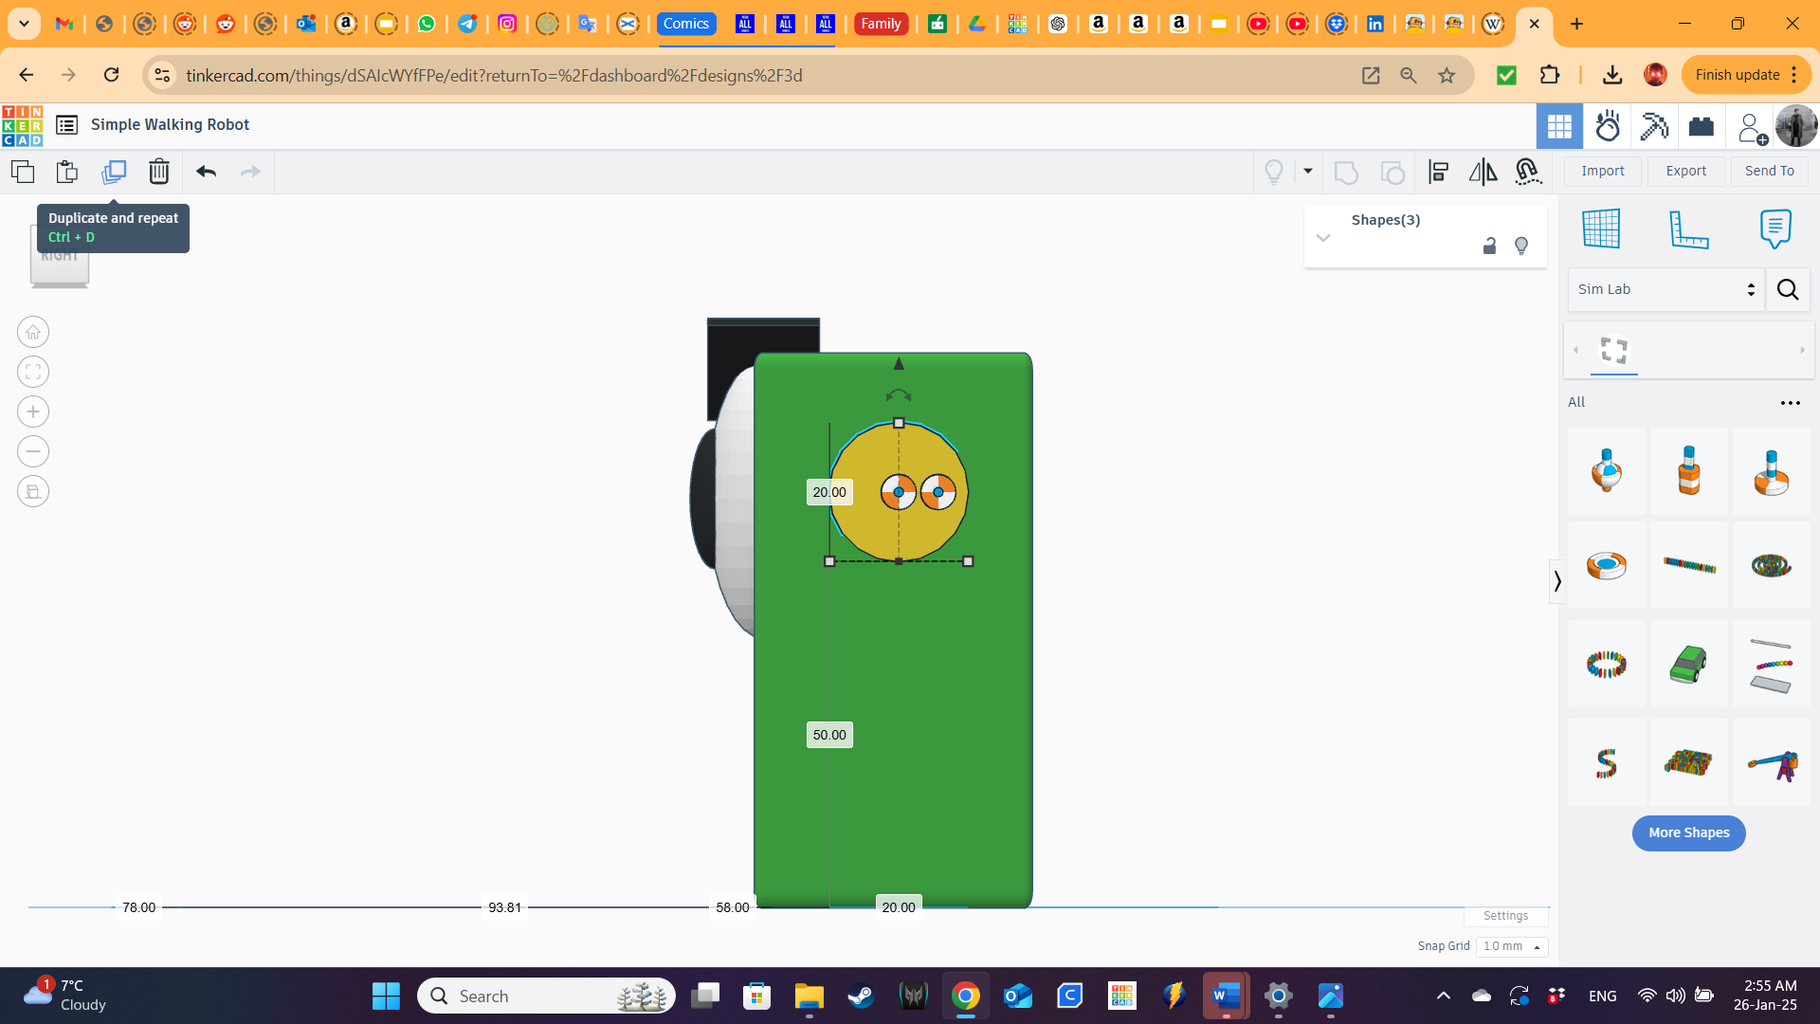The height and width of the screenshot is (1024, 1820).
Task: Open the Snap Grid 1.0 mm dropdown
Action: tap(1511, 946)
